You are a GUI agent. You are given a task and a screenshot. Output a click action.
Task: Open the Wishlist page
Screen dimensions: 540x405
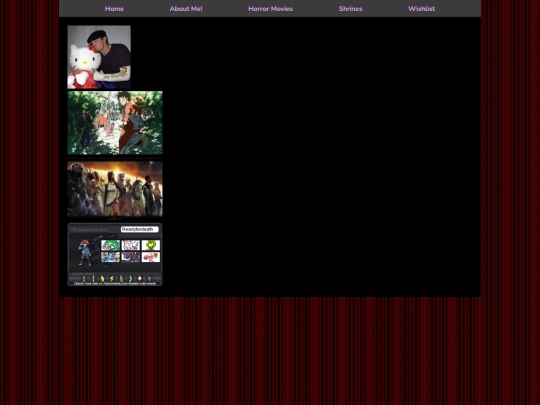point(422,9)
